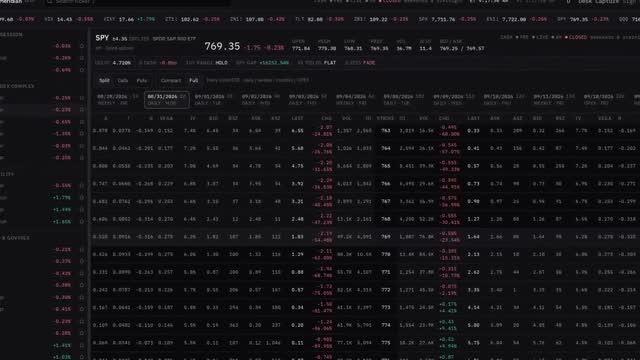Select the 09/01/2026 daily expiry tab
This screenshot has height=360, width=640.
[213, 100]
